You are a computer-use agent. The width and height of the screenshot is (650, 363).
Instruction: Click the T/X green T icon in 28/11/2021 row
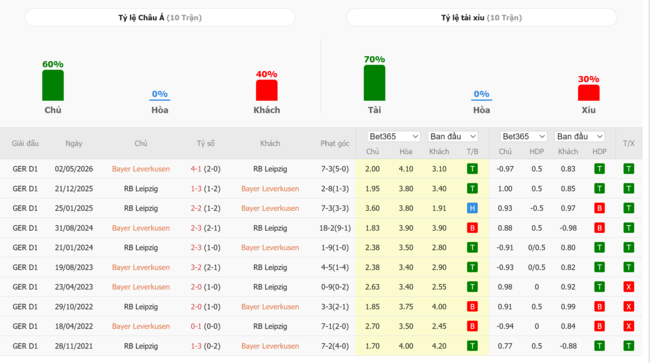coord(629,346)
